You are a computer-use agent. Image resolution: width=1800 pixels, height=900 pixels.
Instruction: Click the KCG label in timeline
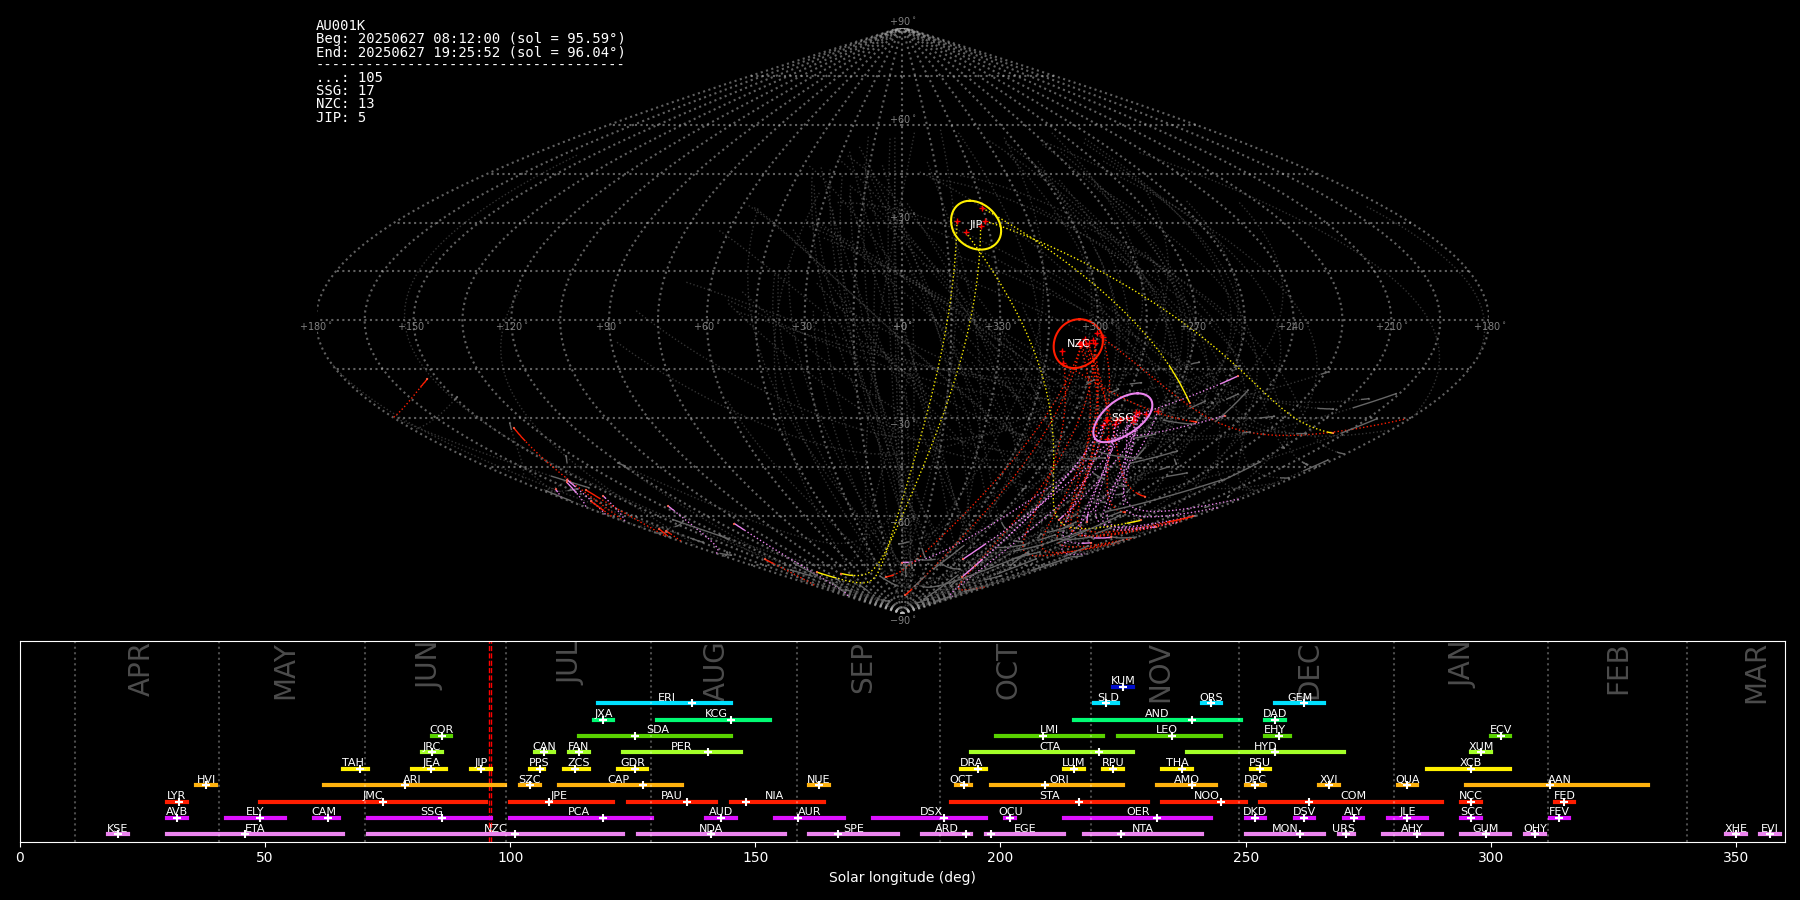[x=716, y=714]
